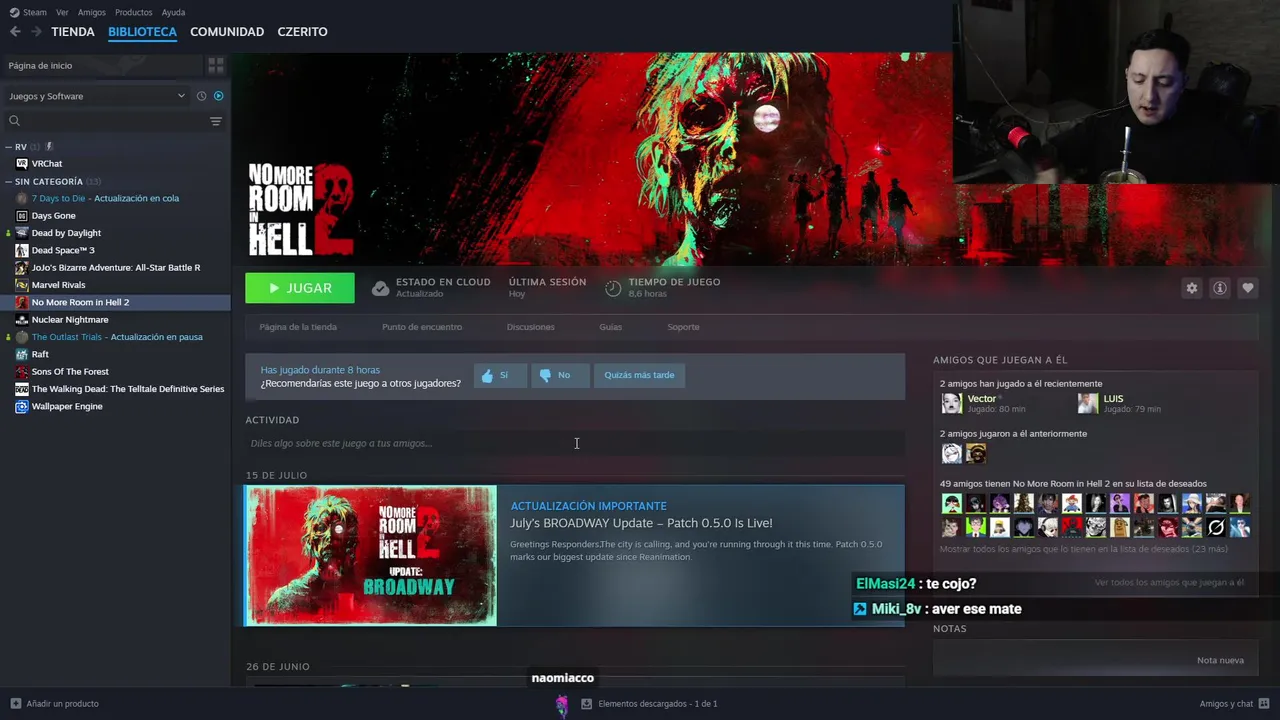Open Juegos y Software dropdown
The width and height of the screenshot is (1280, 720).
[x=97, y=96]
